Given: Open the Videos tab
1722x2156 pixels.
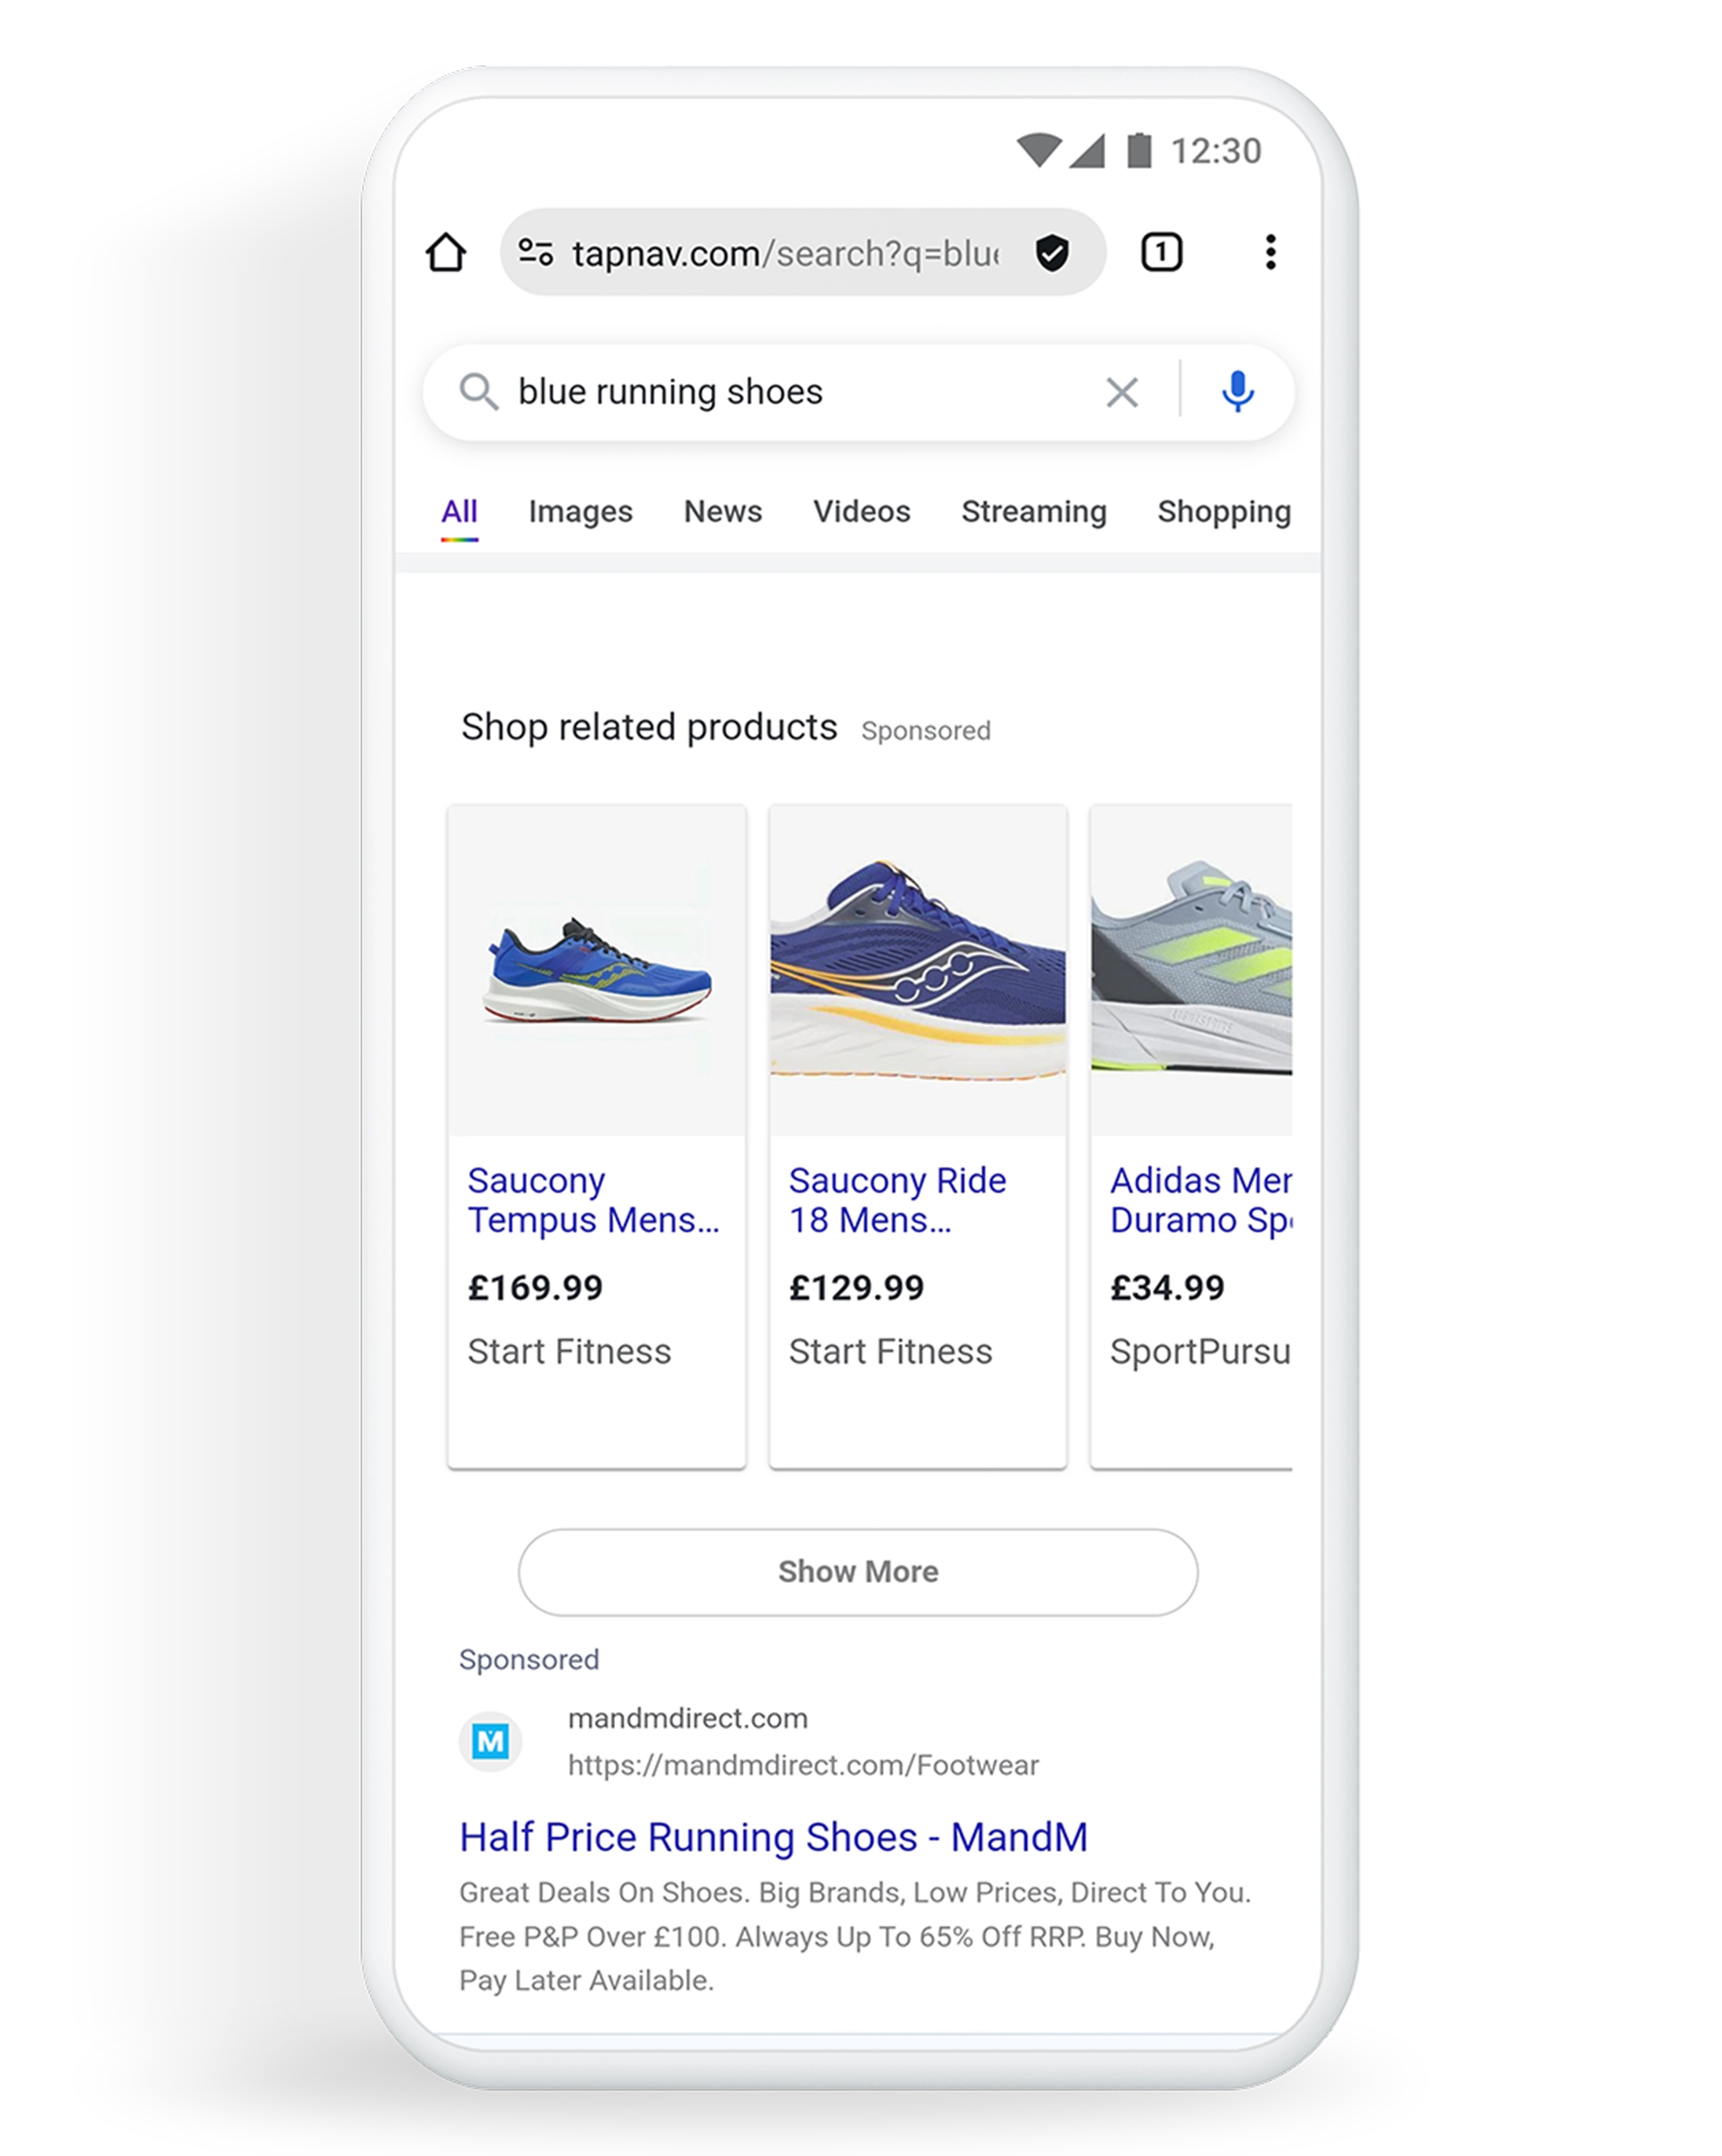Looking at the screenshot, I should click(x=861, y=511).
